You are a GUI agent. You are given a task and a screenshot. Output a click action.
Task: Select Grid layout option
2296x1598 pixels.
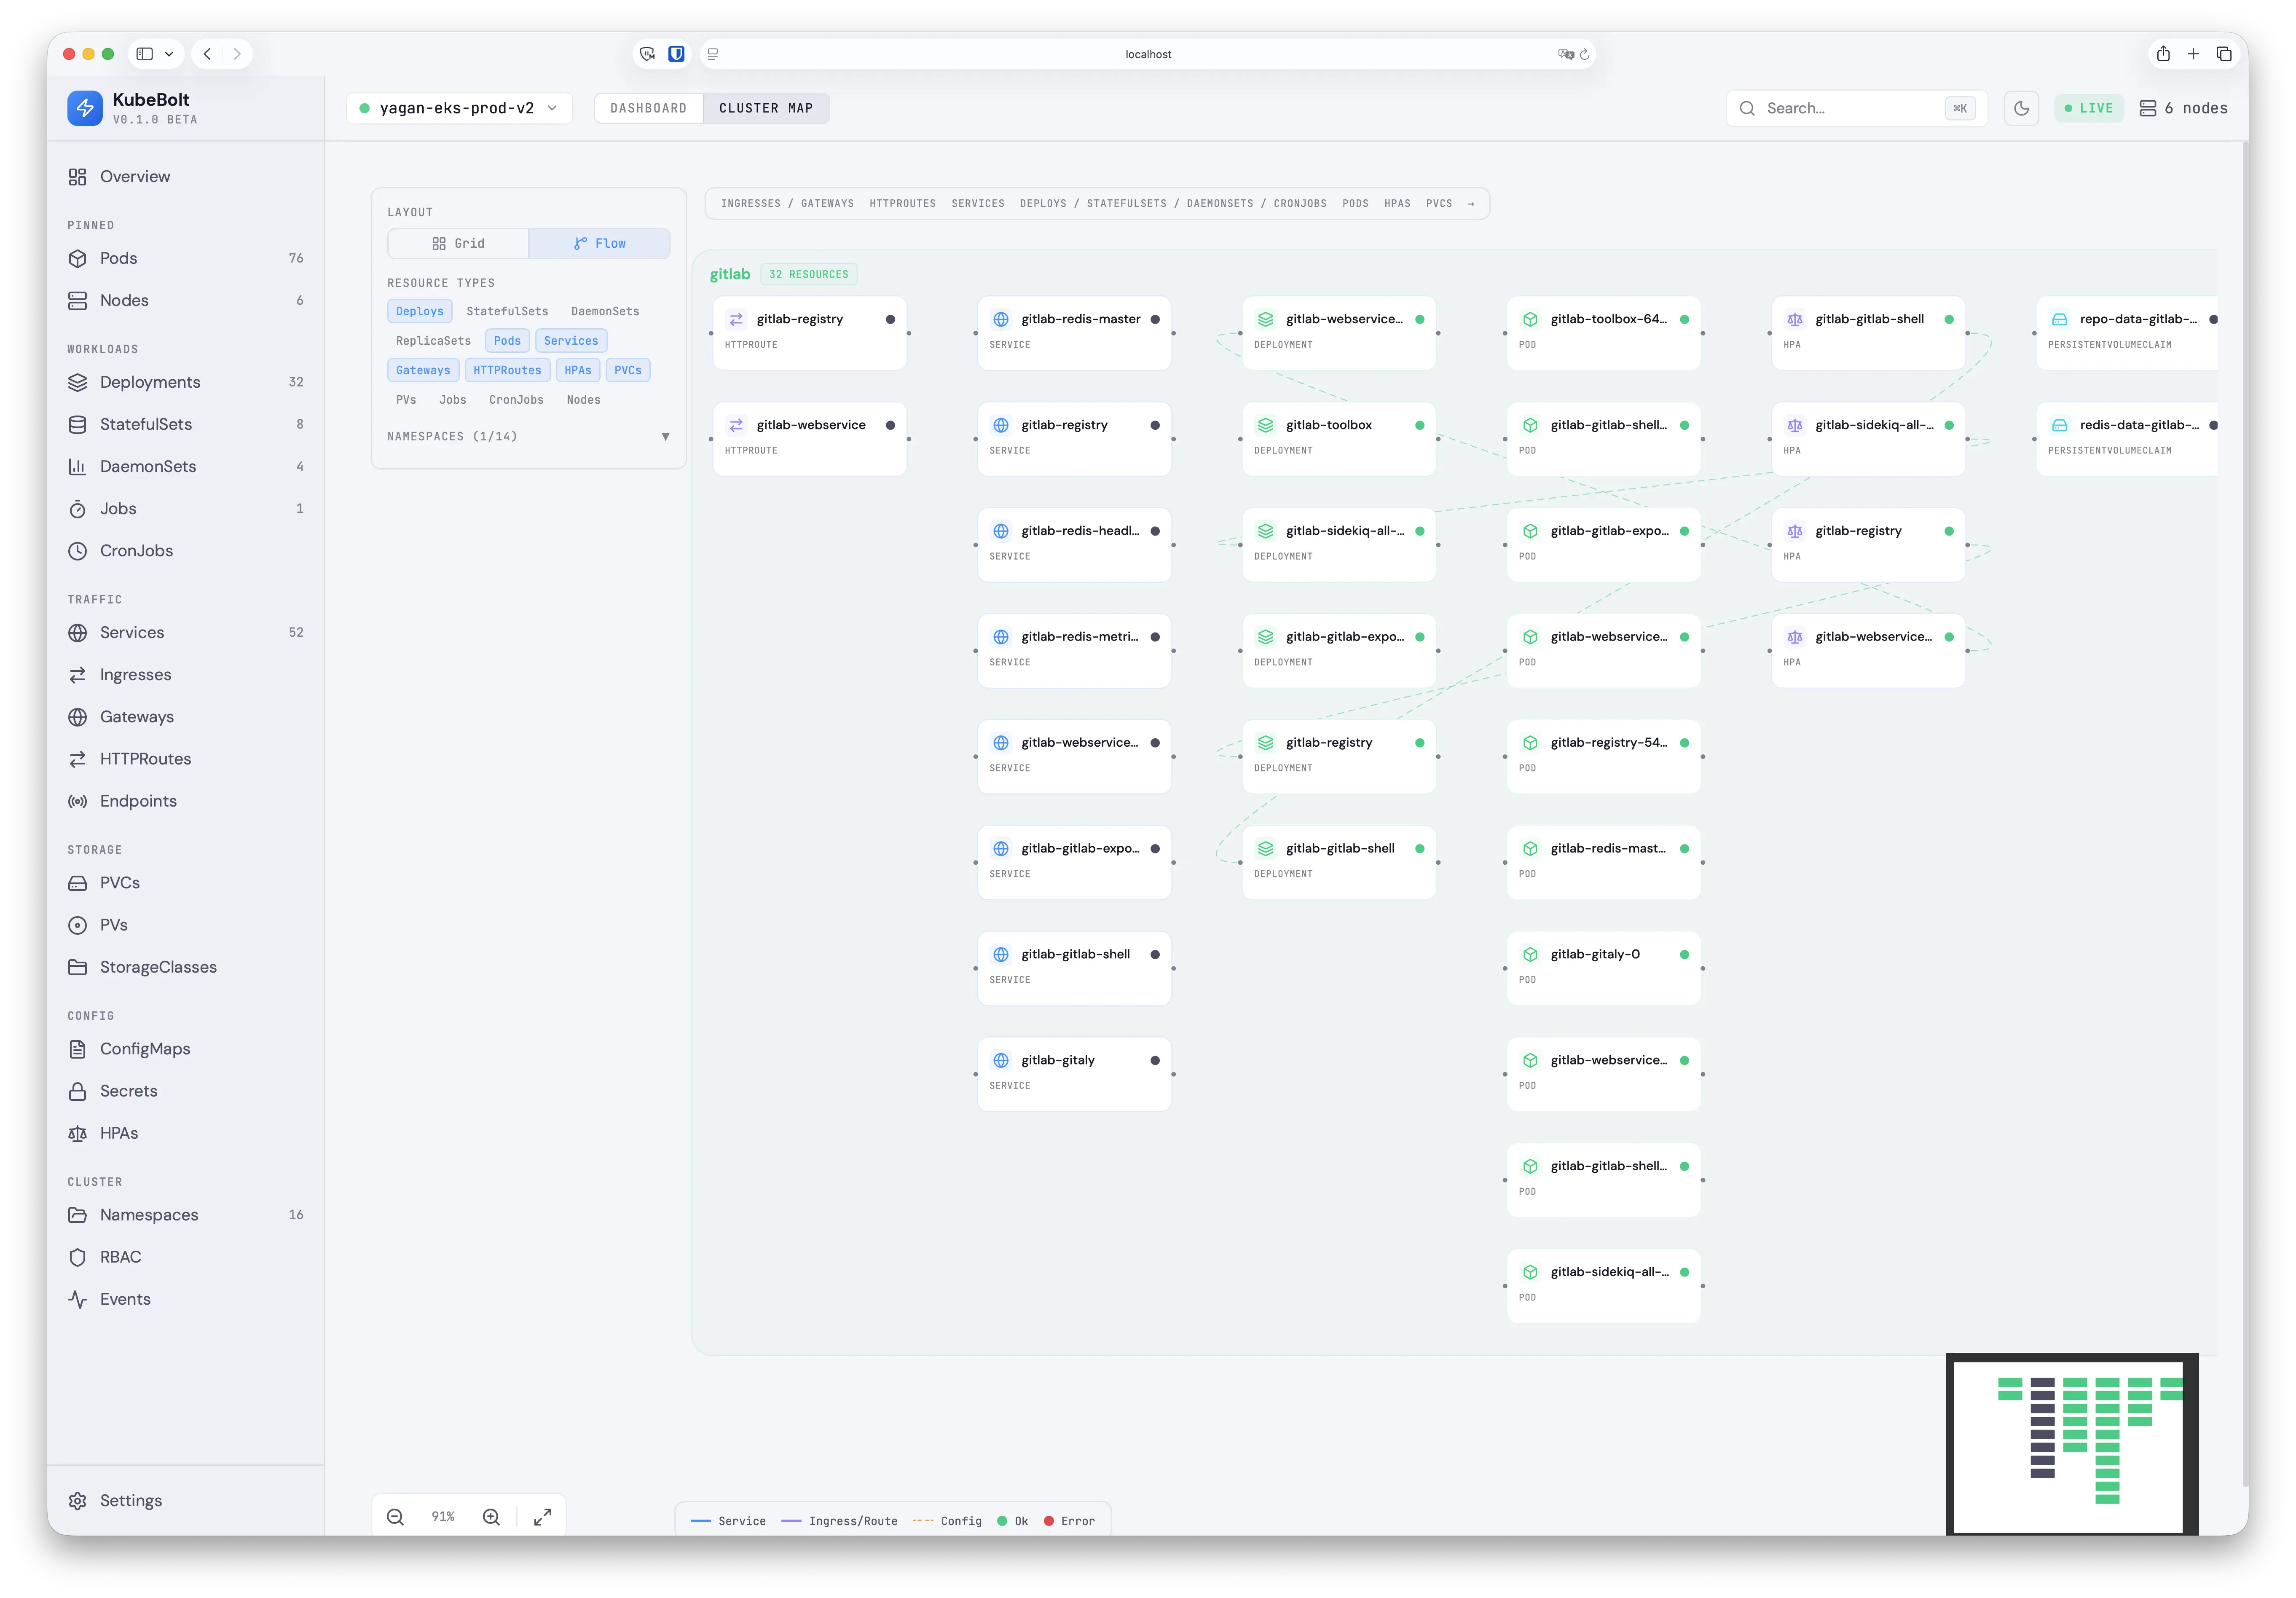click(458, 243)
